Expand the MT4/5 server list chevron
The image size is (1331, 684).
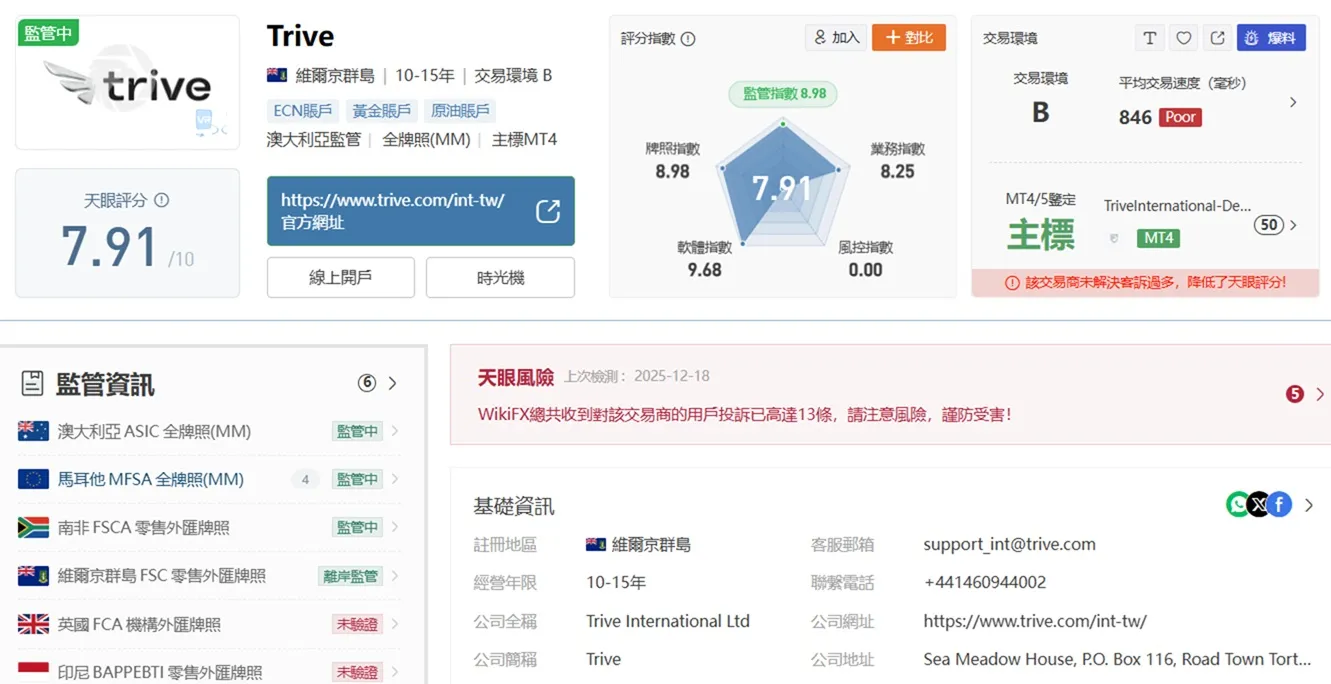(x=1293, y=225)
